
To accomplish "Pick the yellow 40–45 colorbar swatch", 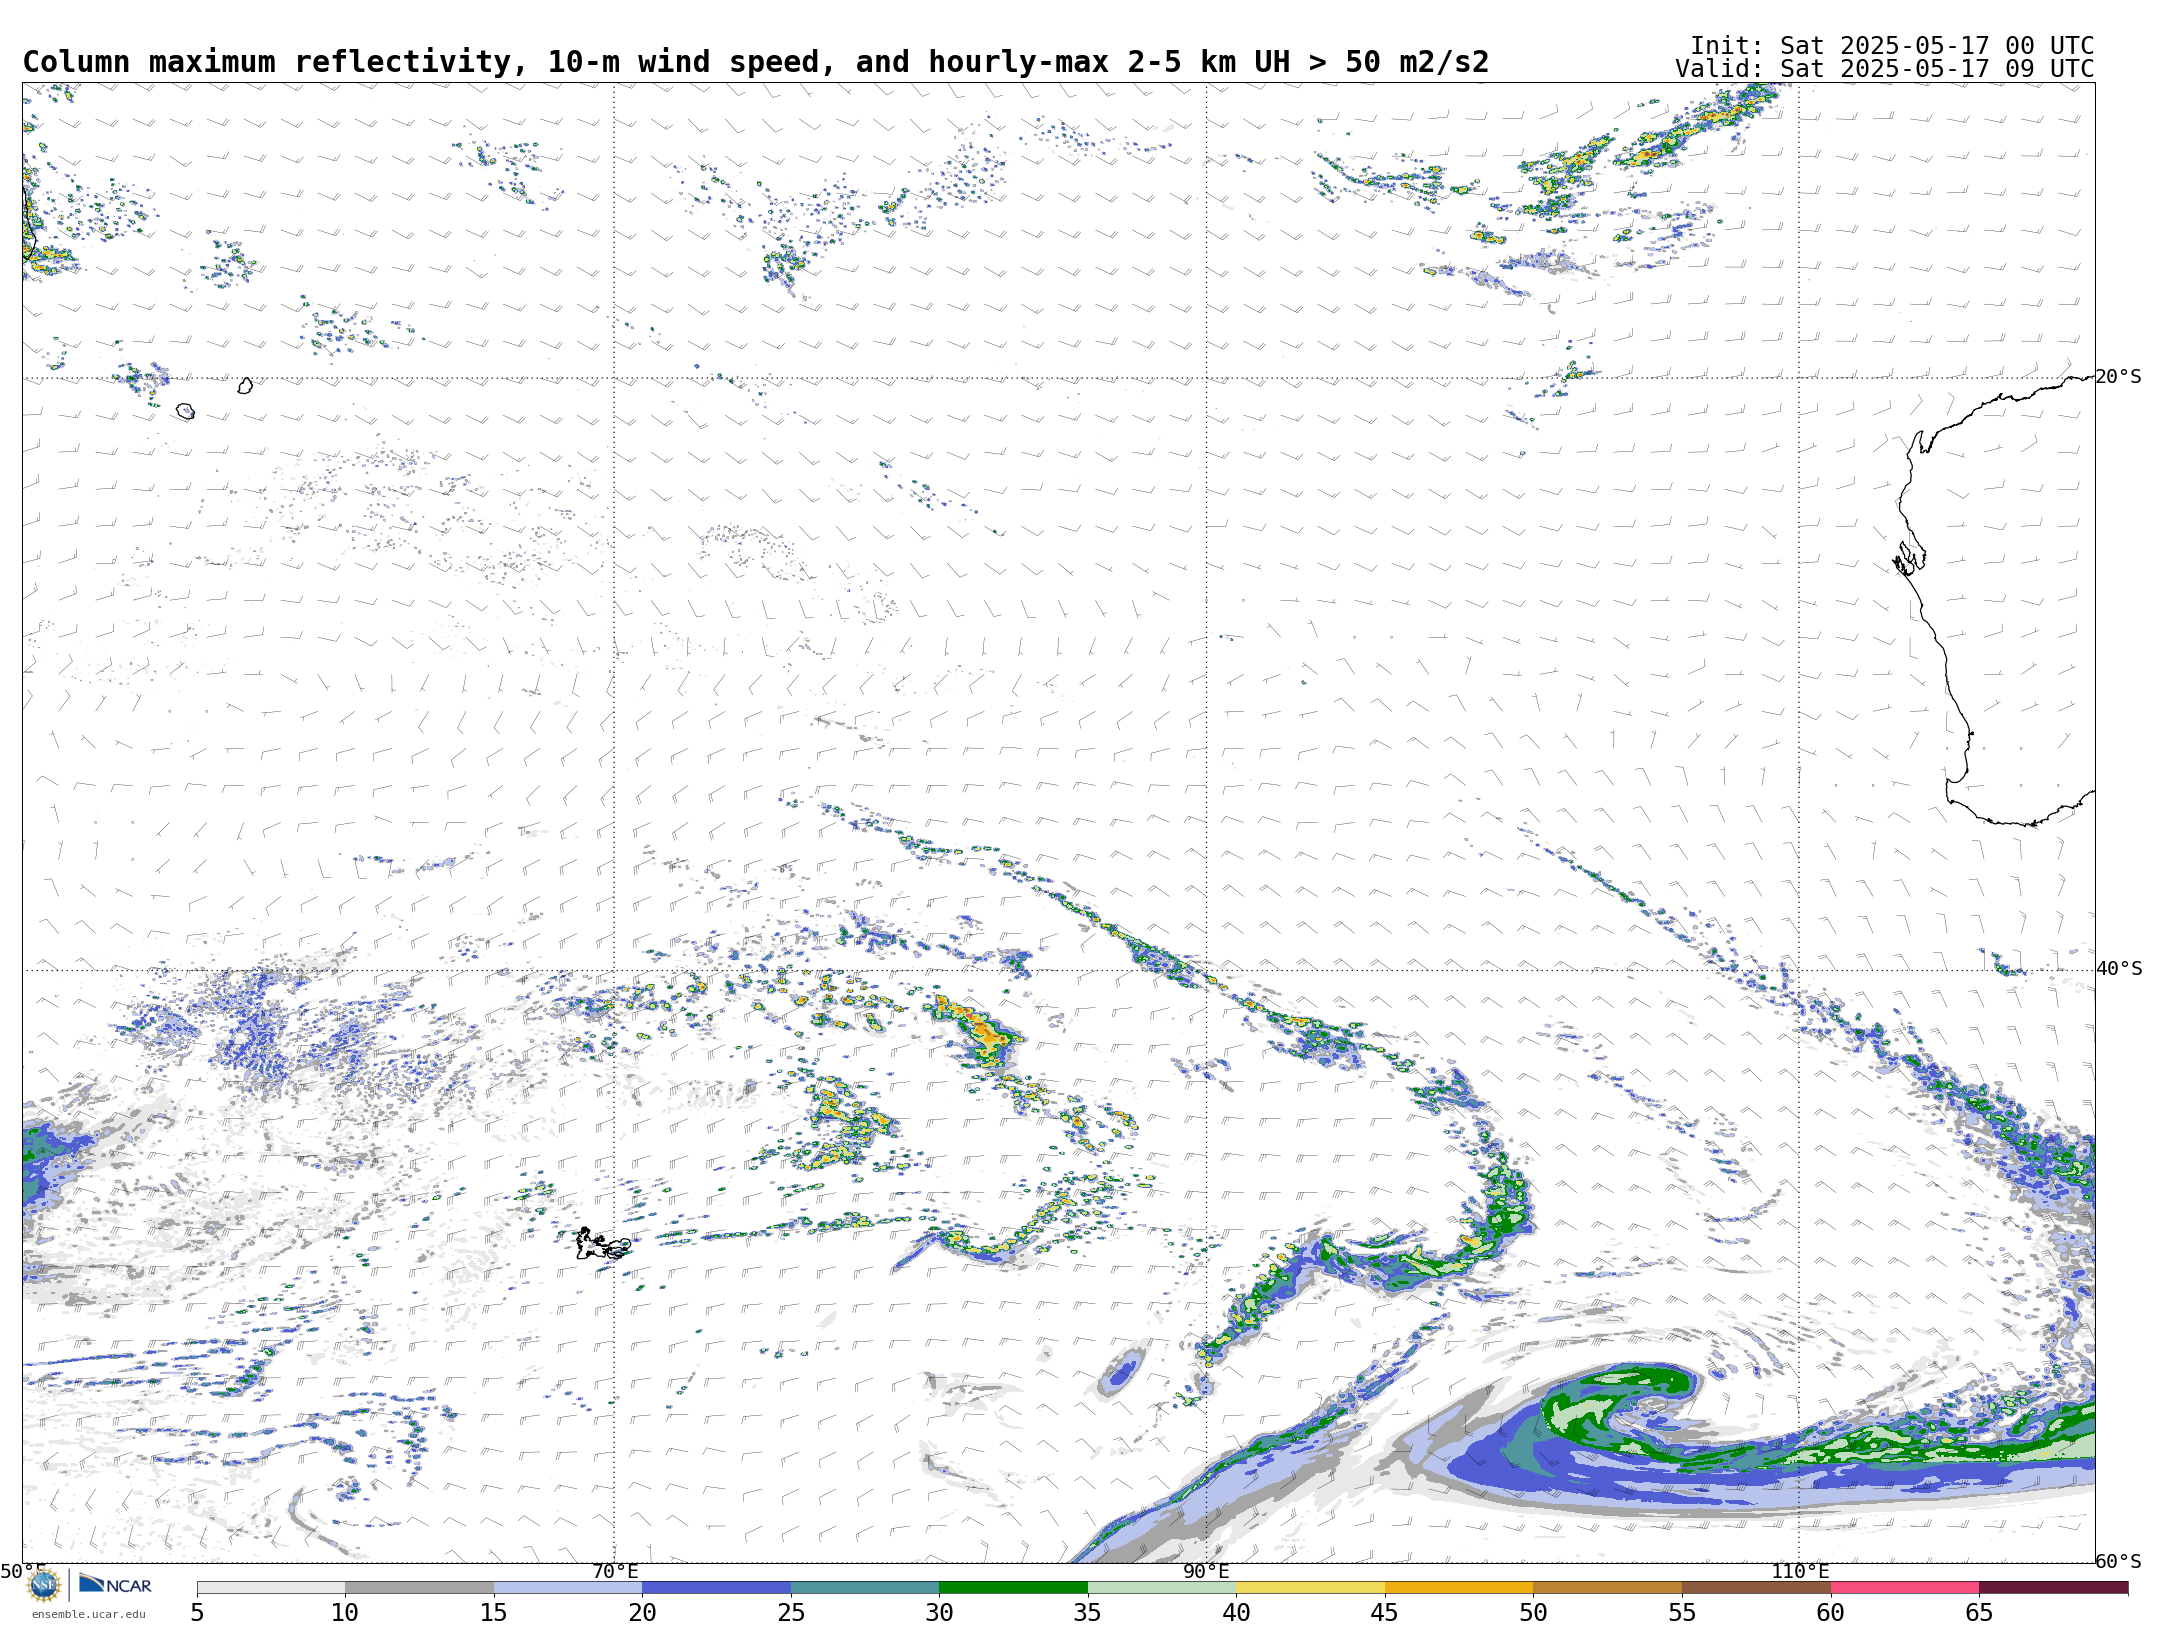I will pyautogui.click(x=1310, y=1588).
